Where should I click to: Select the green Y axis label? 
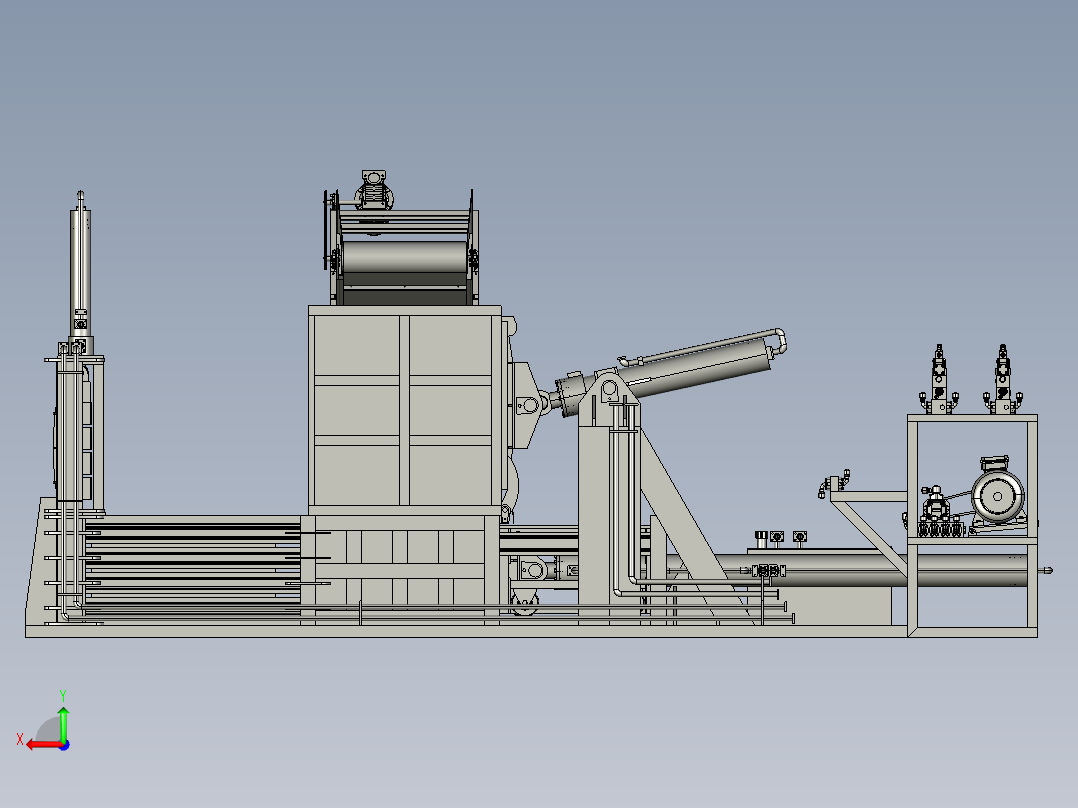(62, 694)
